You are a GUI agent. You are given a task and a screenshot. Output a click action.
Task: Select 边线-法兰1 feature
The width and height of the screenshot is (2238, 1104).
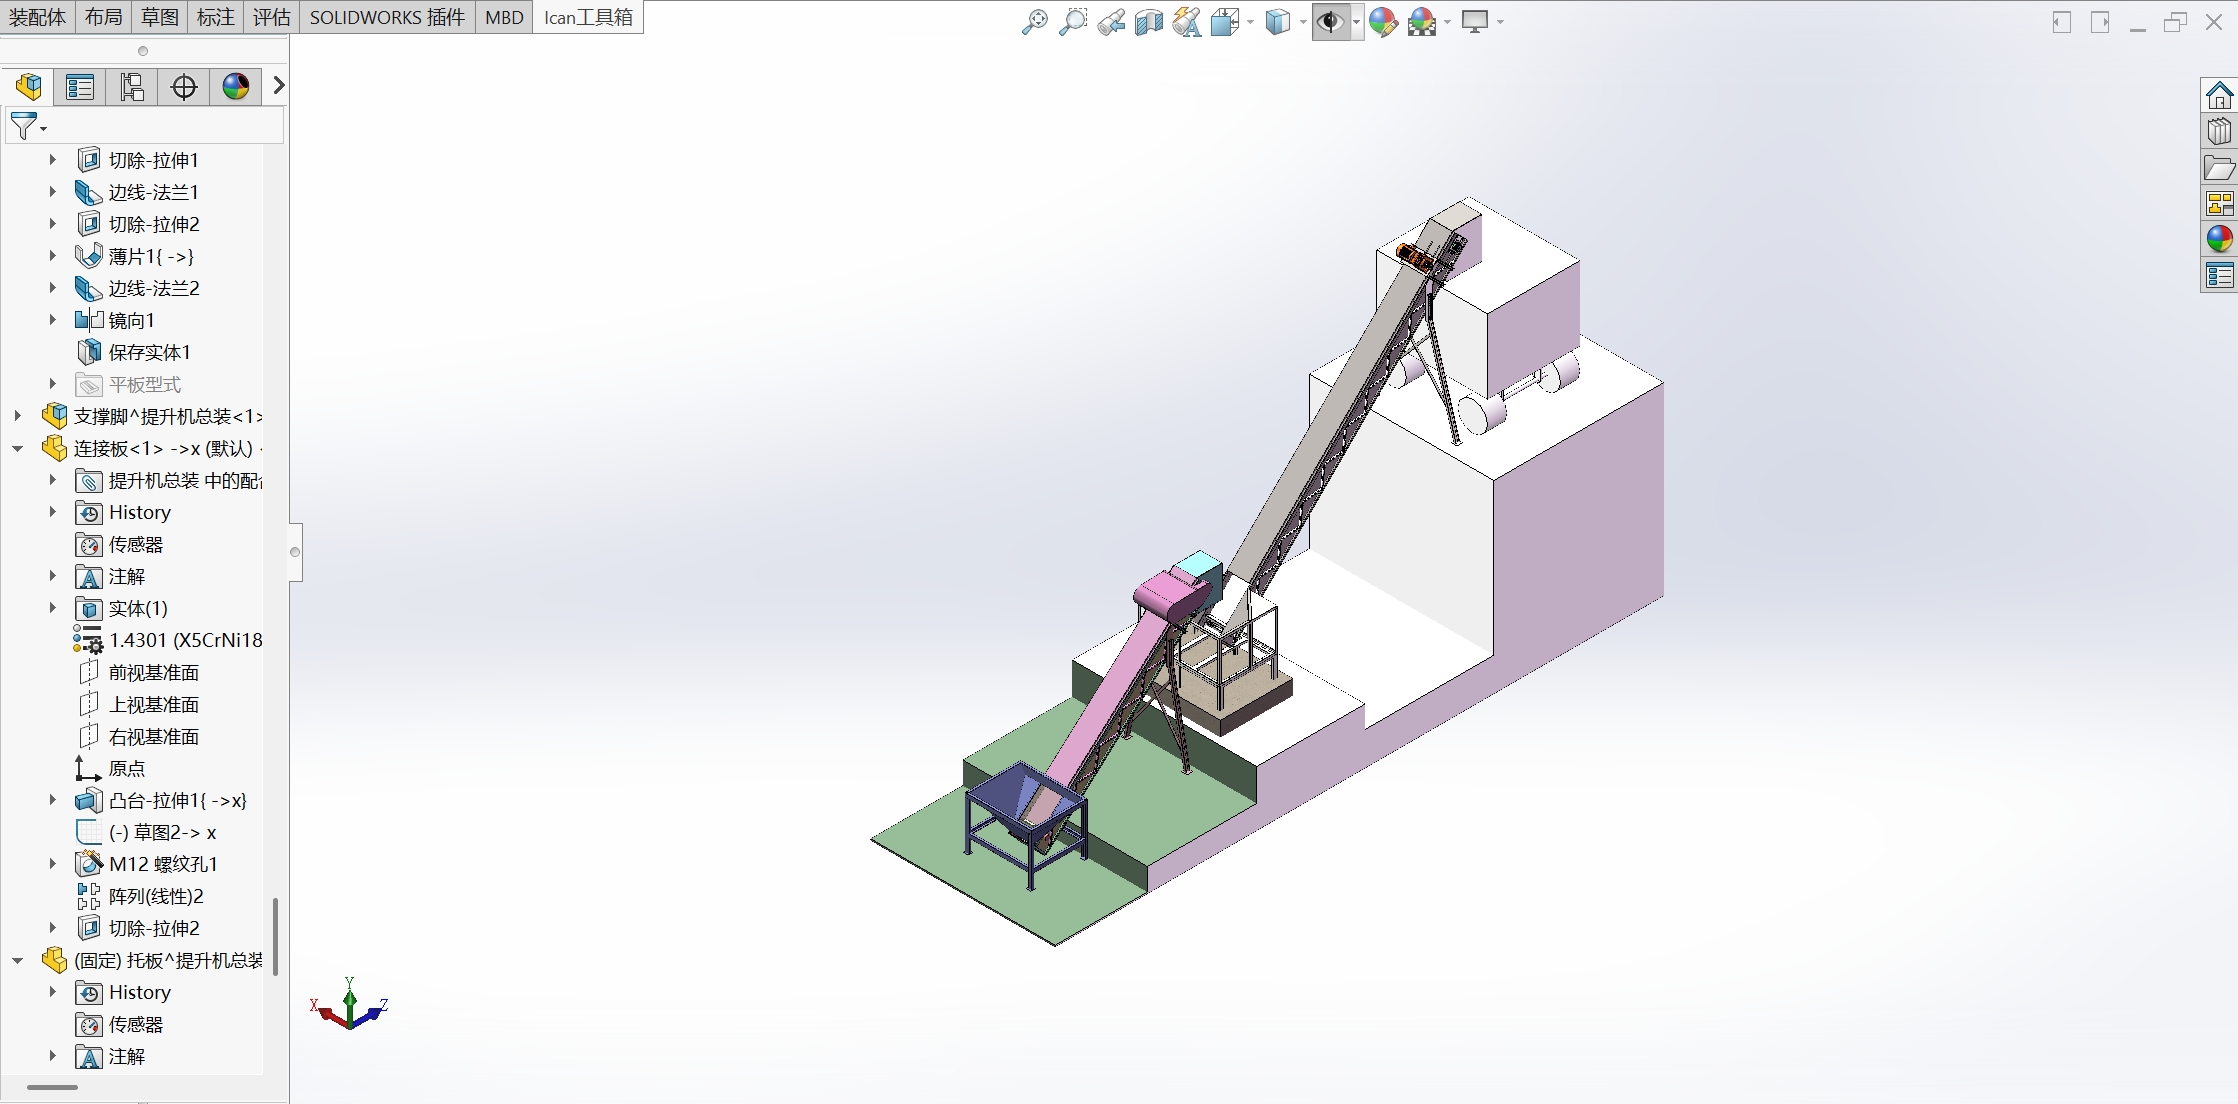[x=153, y=192]
